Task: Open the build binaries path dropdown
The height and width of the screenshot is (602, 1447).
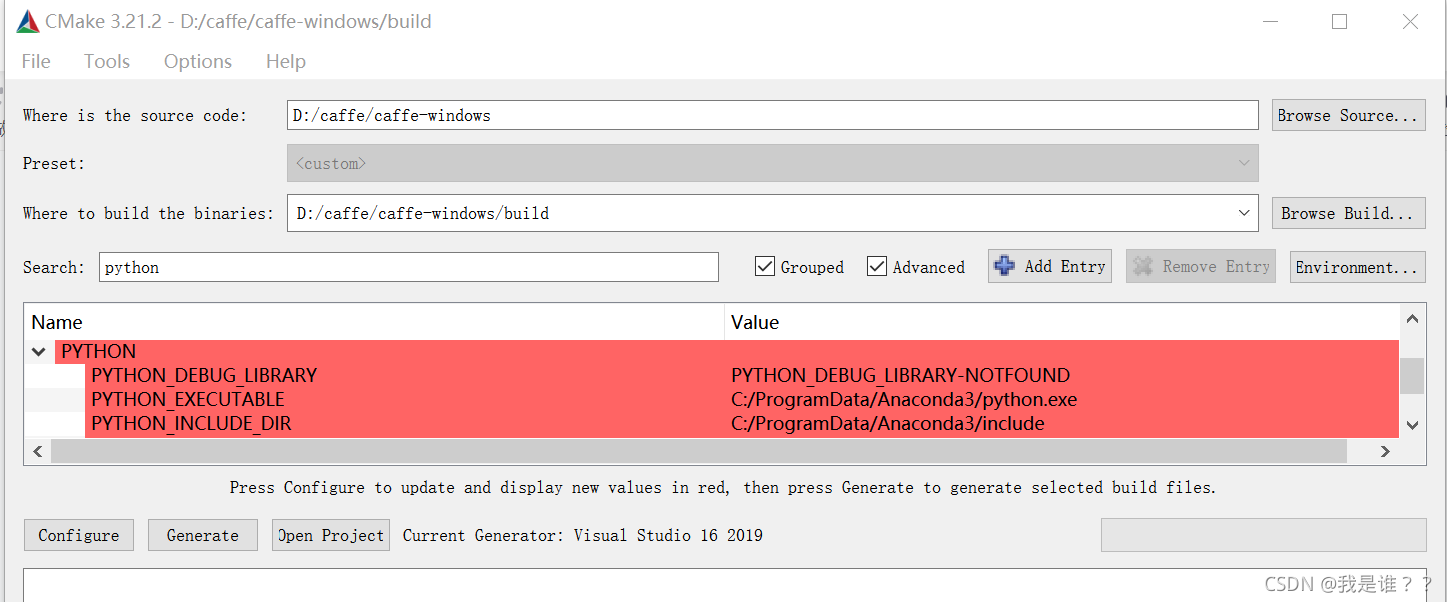Action: pos(1244,213)
